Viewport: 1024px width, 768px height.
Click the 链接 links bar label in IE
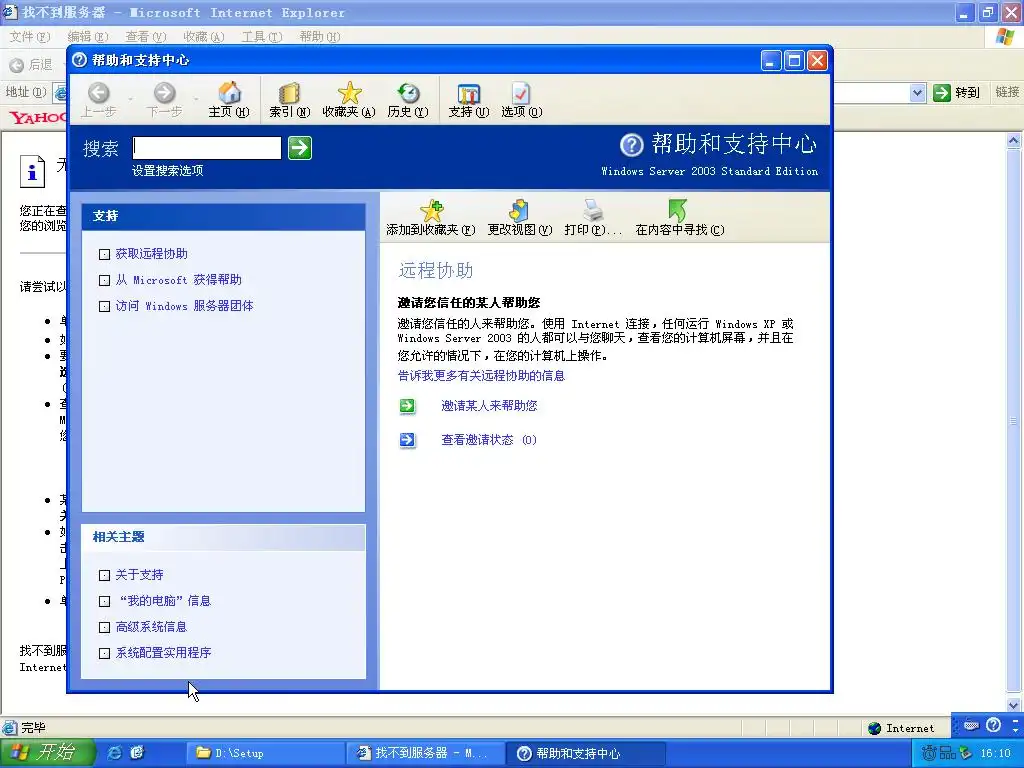click(x=1007, y=92)
